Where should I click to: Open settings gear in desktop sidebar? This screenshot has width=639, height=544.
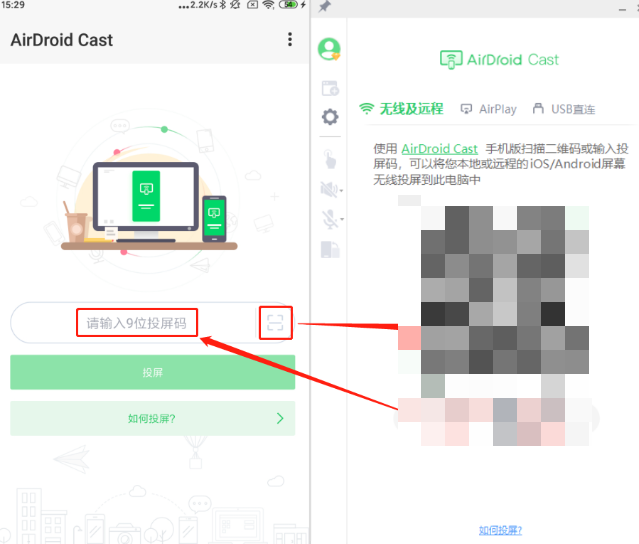(330, 117)
